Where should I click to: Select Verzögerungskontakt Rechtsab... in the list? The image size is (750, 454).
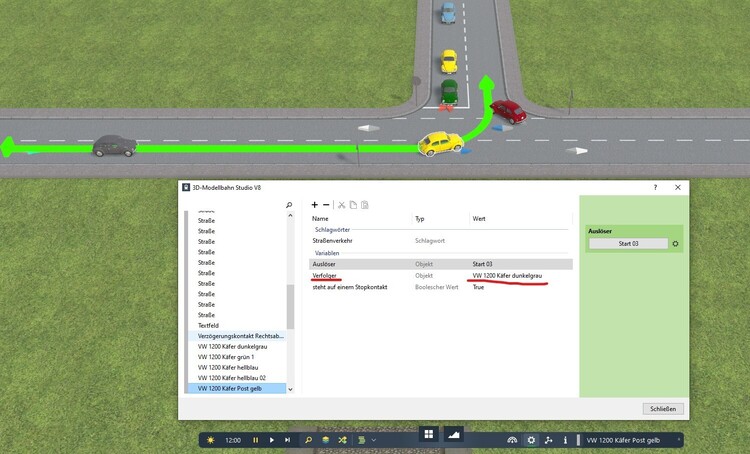(241, 336)
